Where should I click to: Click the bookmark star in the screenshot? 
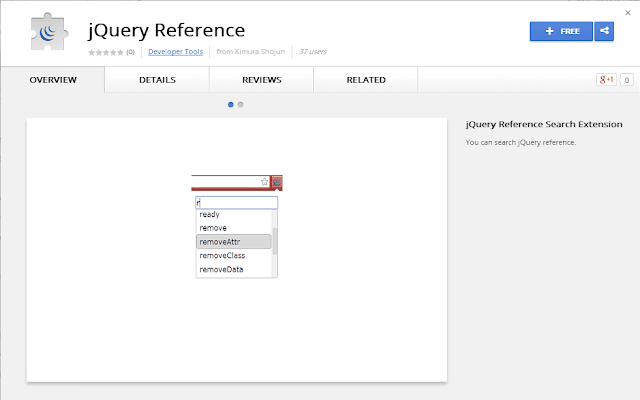tap(264, 182)
